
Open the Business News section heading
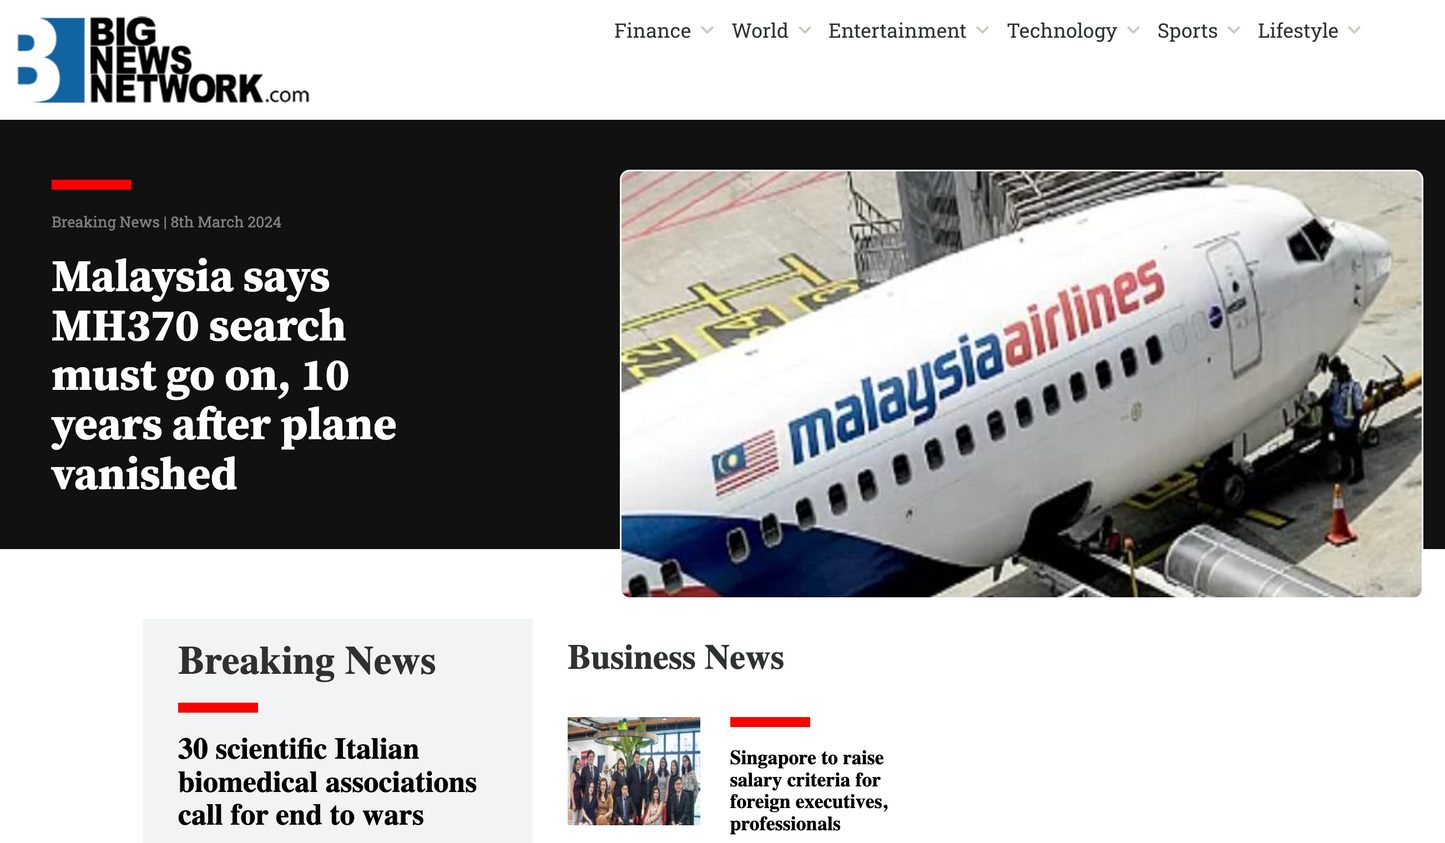[676, 658]
